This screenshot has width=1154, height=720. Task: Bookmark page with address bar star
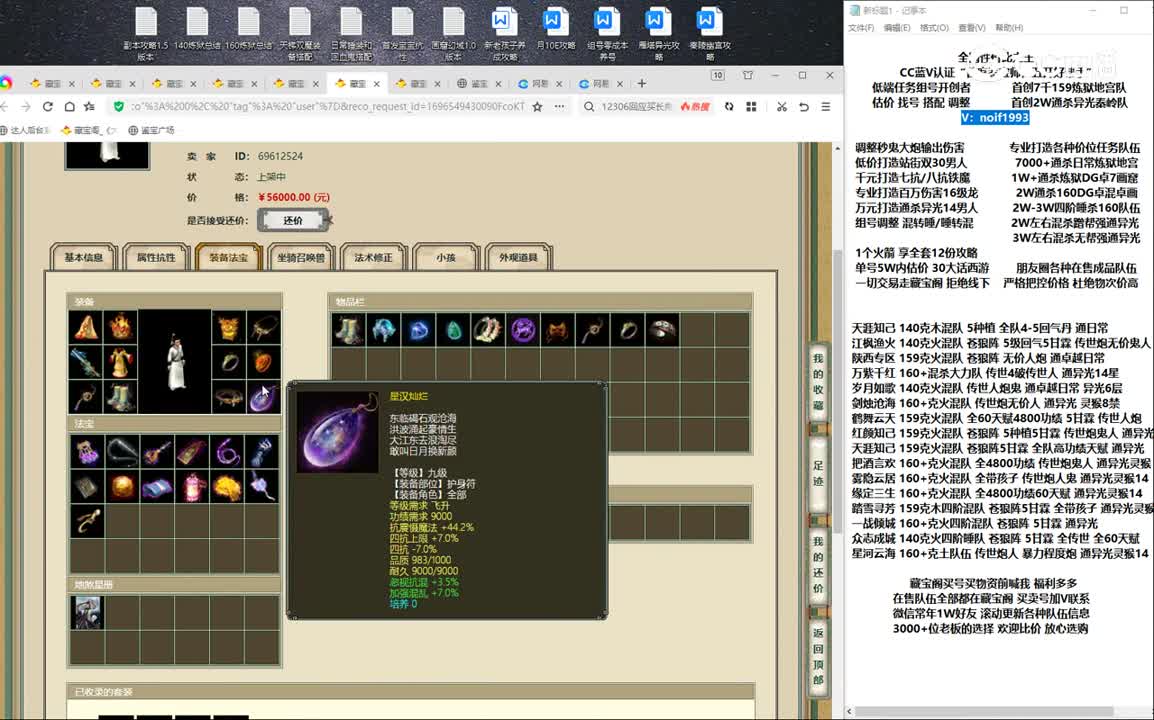click(537, 107)
